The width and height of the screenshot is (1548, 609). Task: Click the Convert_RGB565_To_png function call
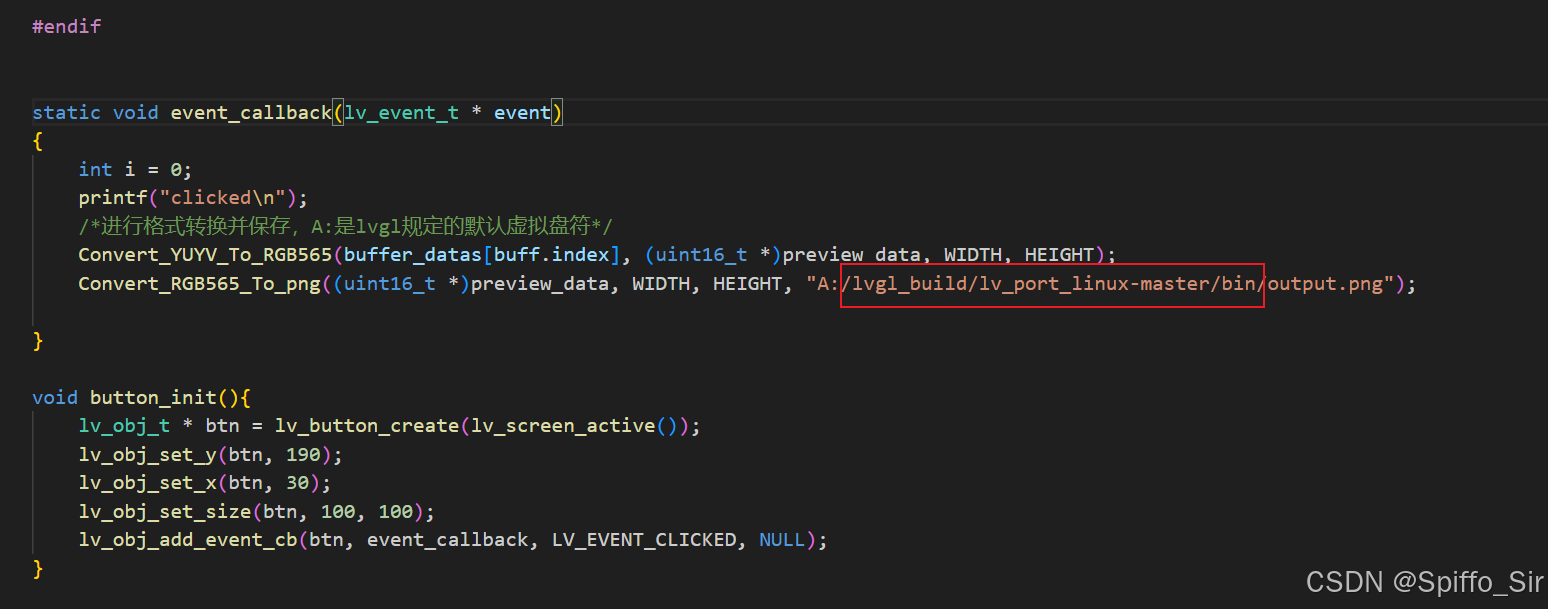(x=200, y=284)
